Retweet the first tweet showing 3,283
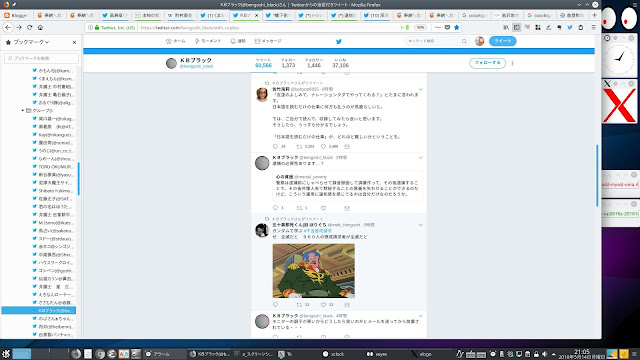This screenshot has width=640, height=360. (x=299, y=147)
